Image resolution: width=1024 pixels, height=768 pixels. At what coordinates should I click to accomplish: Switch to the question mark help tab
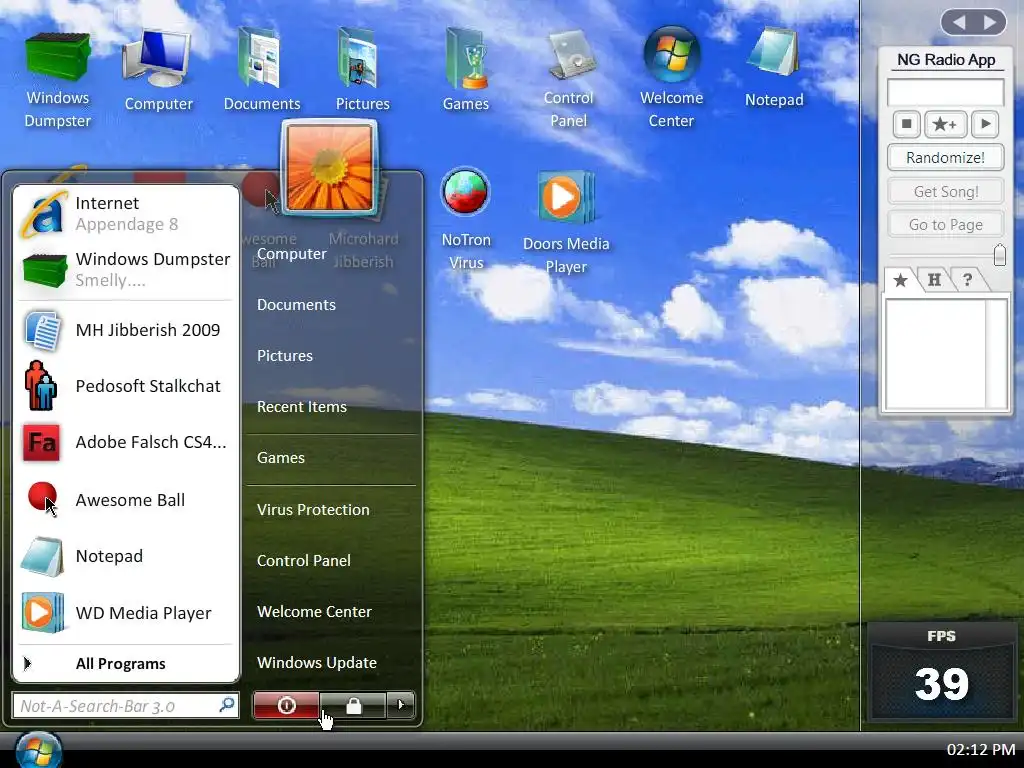tap(967, 280)
